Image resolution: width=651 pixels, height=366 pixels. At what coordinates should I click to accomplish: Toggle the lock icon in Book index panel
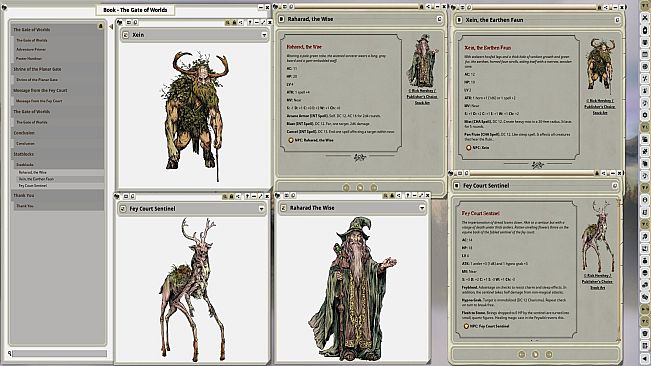(100, 26)
